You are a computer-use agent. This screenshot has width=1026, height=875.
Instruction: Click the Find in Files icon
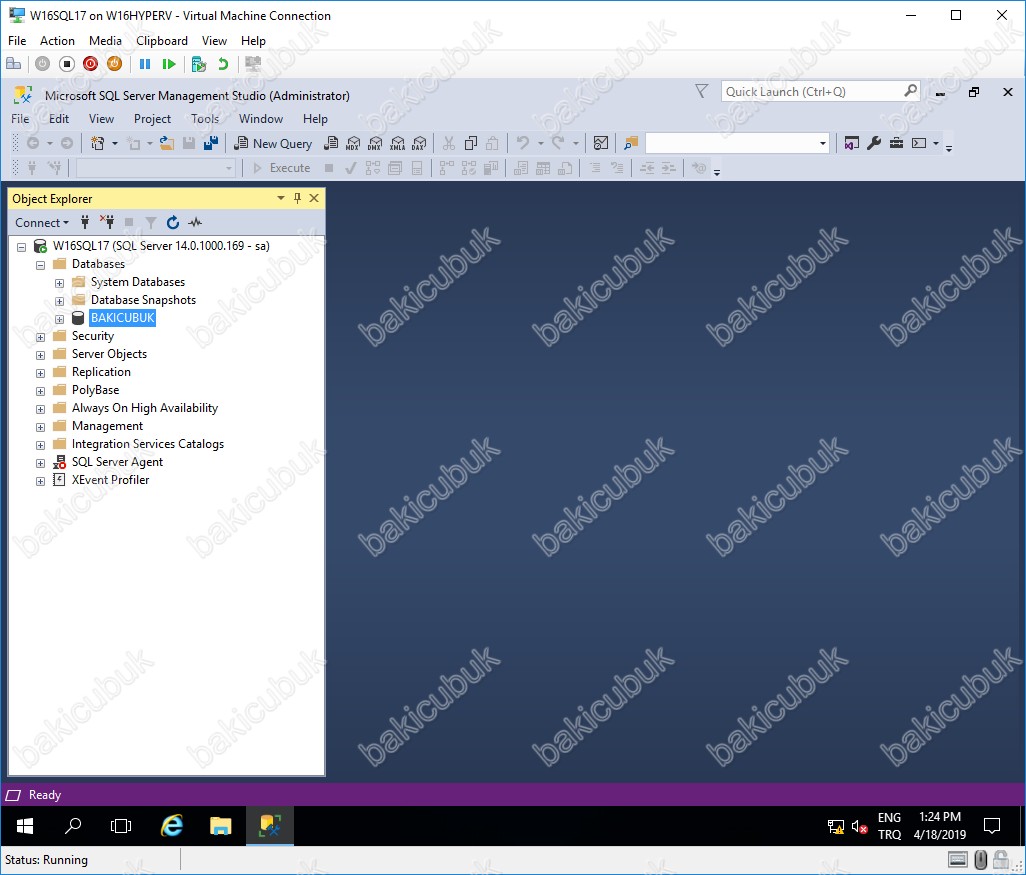point(631,143)
